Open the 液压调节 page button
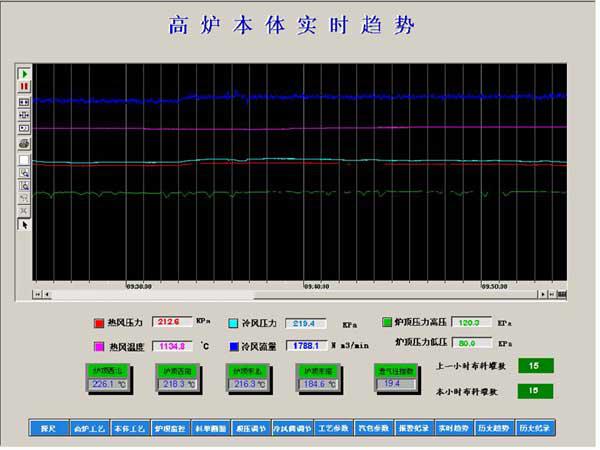This screenshot has height=450, width=600. tap(251, 428)
